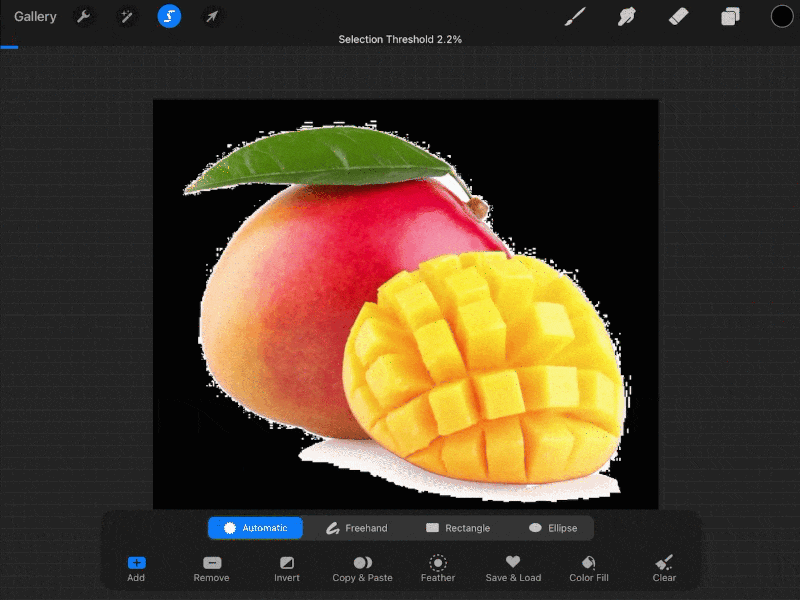This screenshot has height=600, width=800.
Task: Return to the Gallery
Action: [x=35, y=16]
